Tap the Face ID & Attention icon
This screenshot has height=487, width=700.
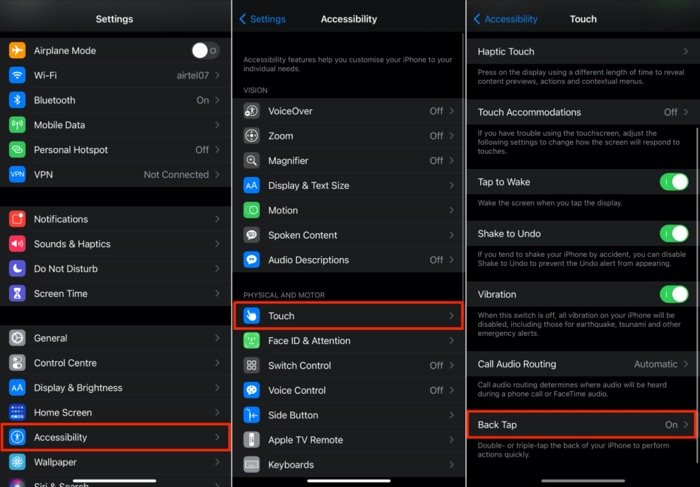(251, 341)
